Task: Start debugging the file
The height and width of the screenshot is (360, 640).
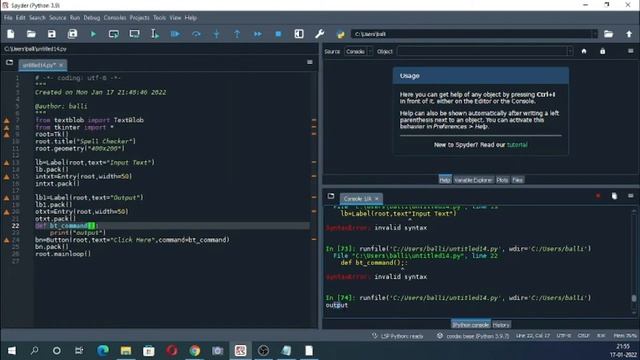Action: click(x=176, y=34)
